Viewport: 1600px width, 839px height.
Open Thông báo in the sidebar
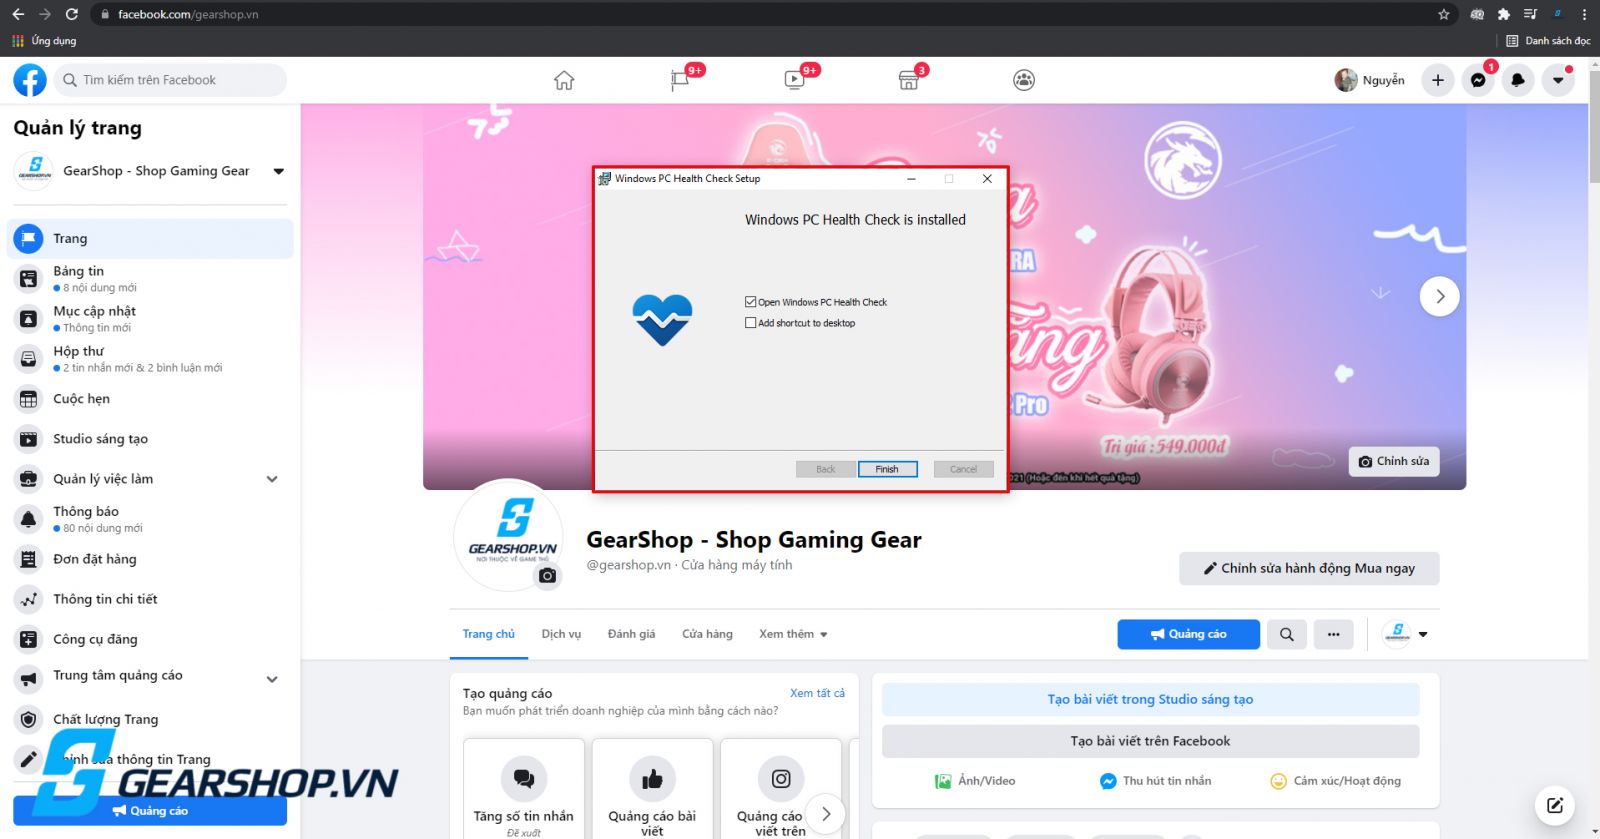(x=151, y=518)
